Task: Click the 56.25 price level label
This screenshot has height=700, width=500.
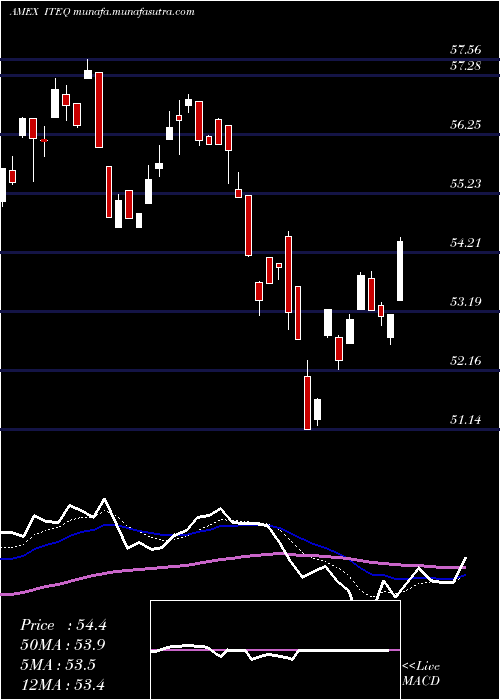Action: (466, 125)
